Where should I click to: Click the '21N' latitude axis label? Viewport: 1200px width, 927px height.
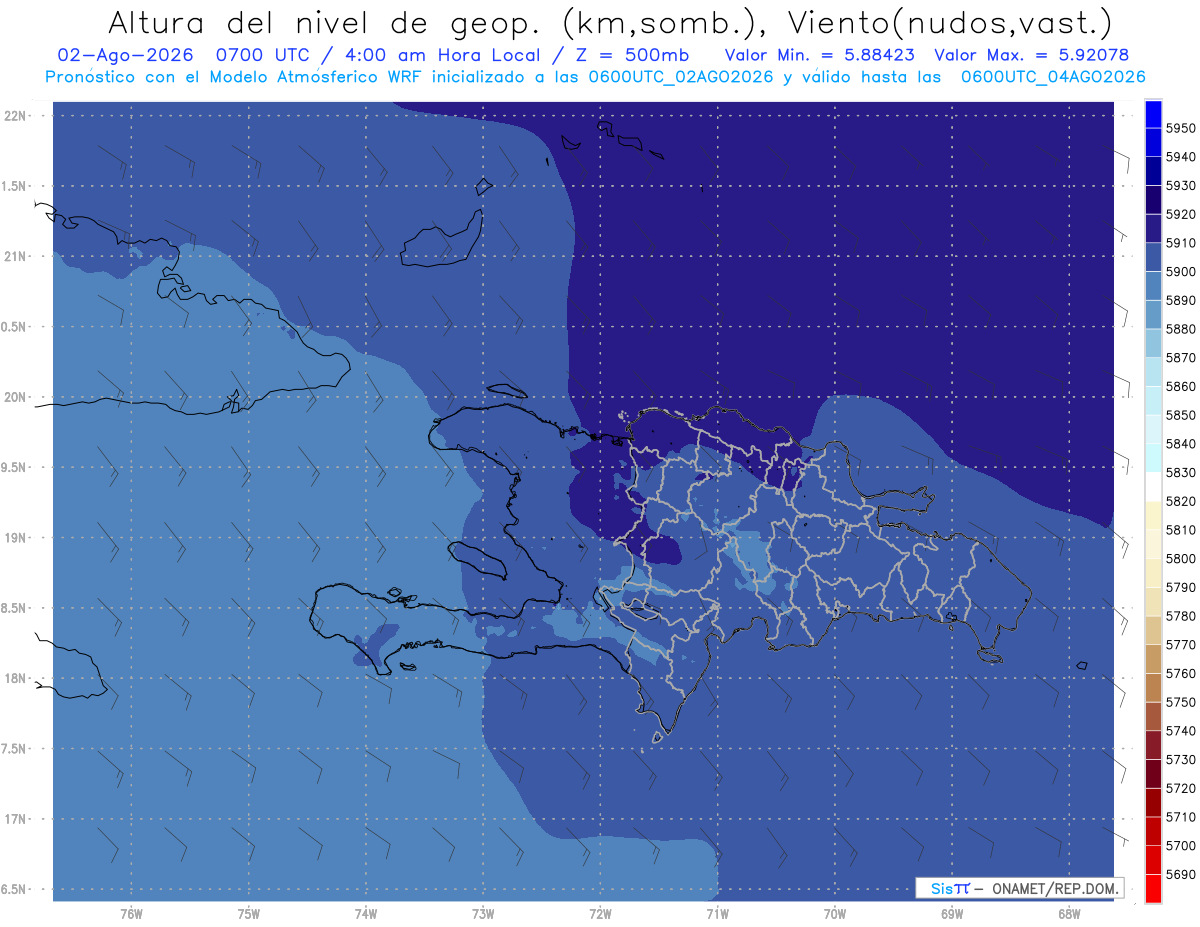15,256
